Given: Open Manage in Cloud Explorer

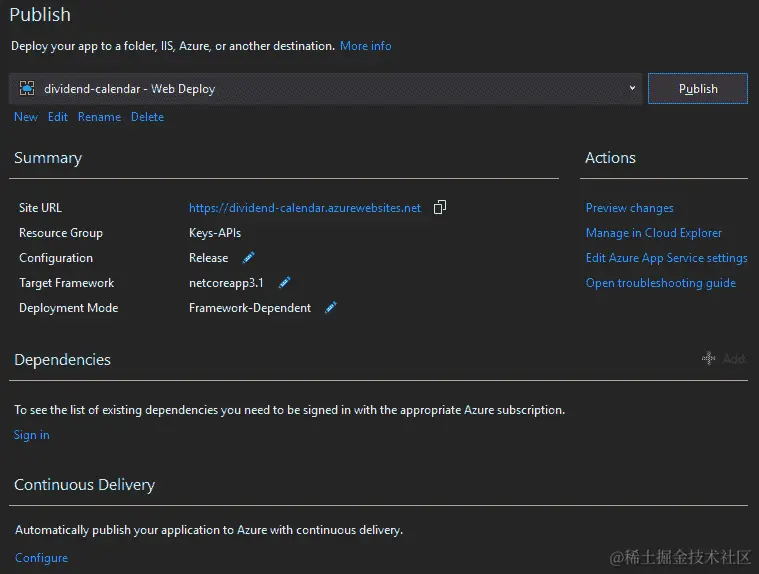Looking at the screenshot, I should pyautogui.click(x=653, y=233).
